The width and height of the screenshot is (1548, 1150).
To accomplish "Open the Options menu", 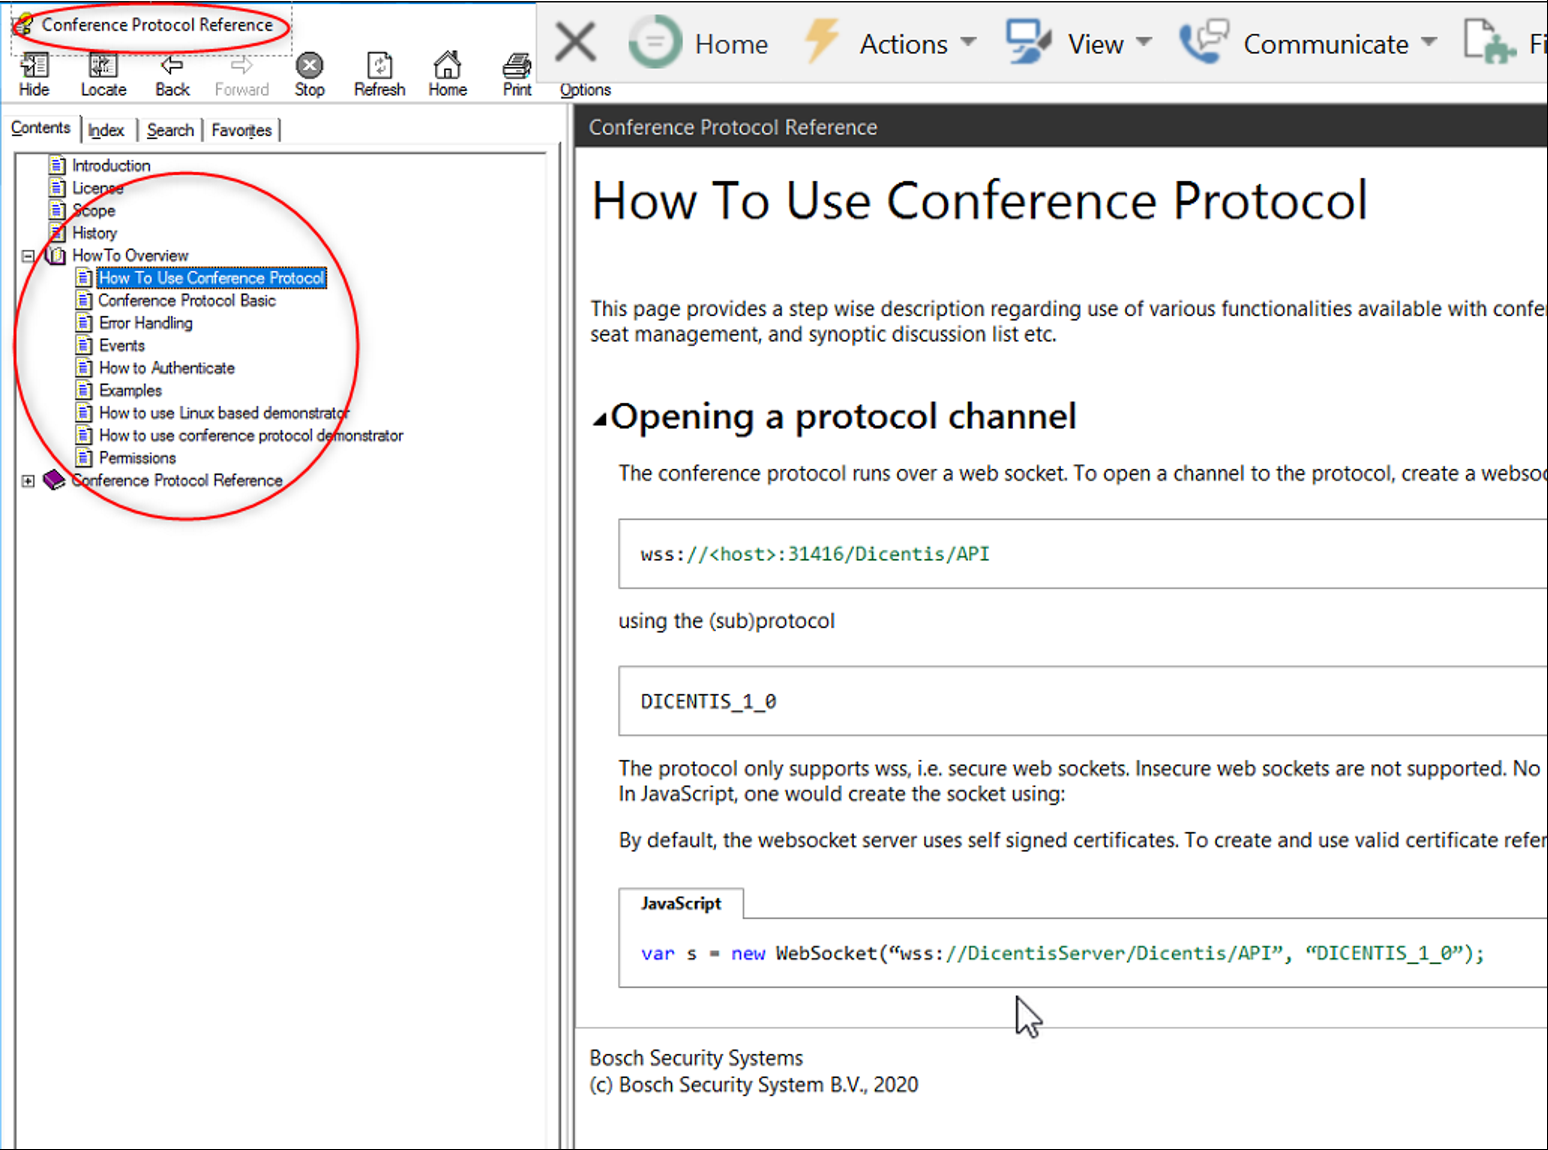I will [x=585, y=90].
